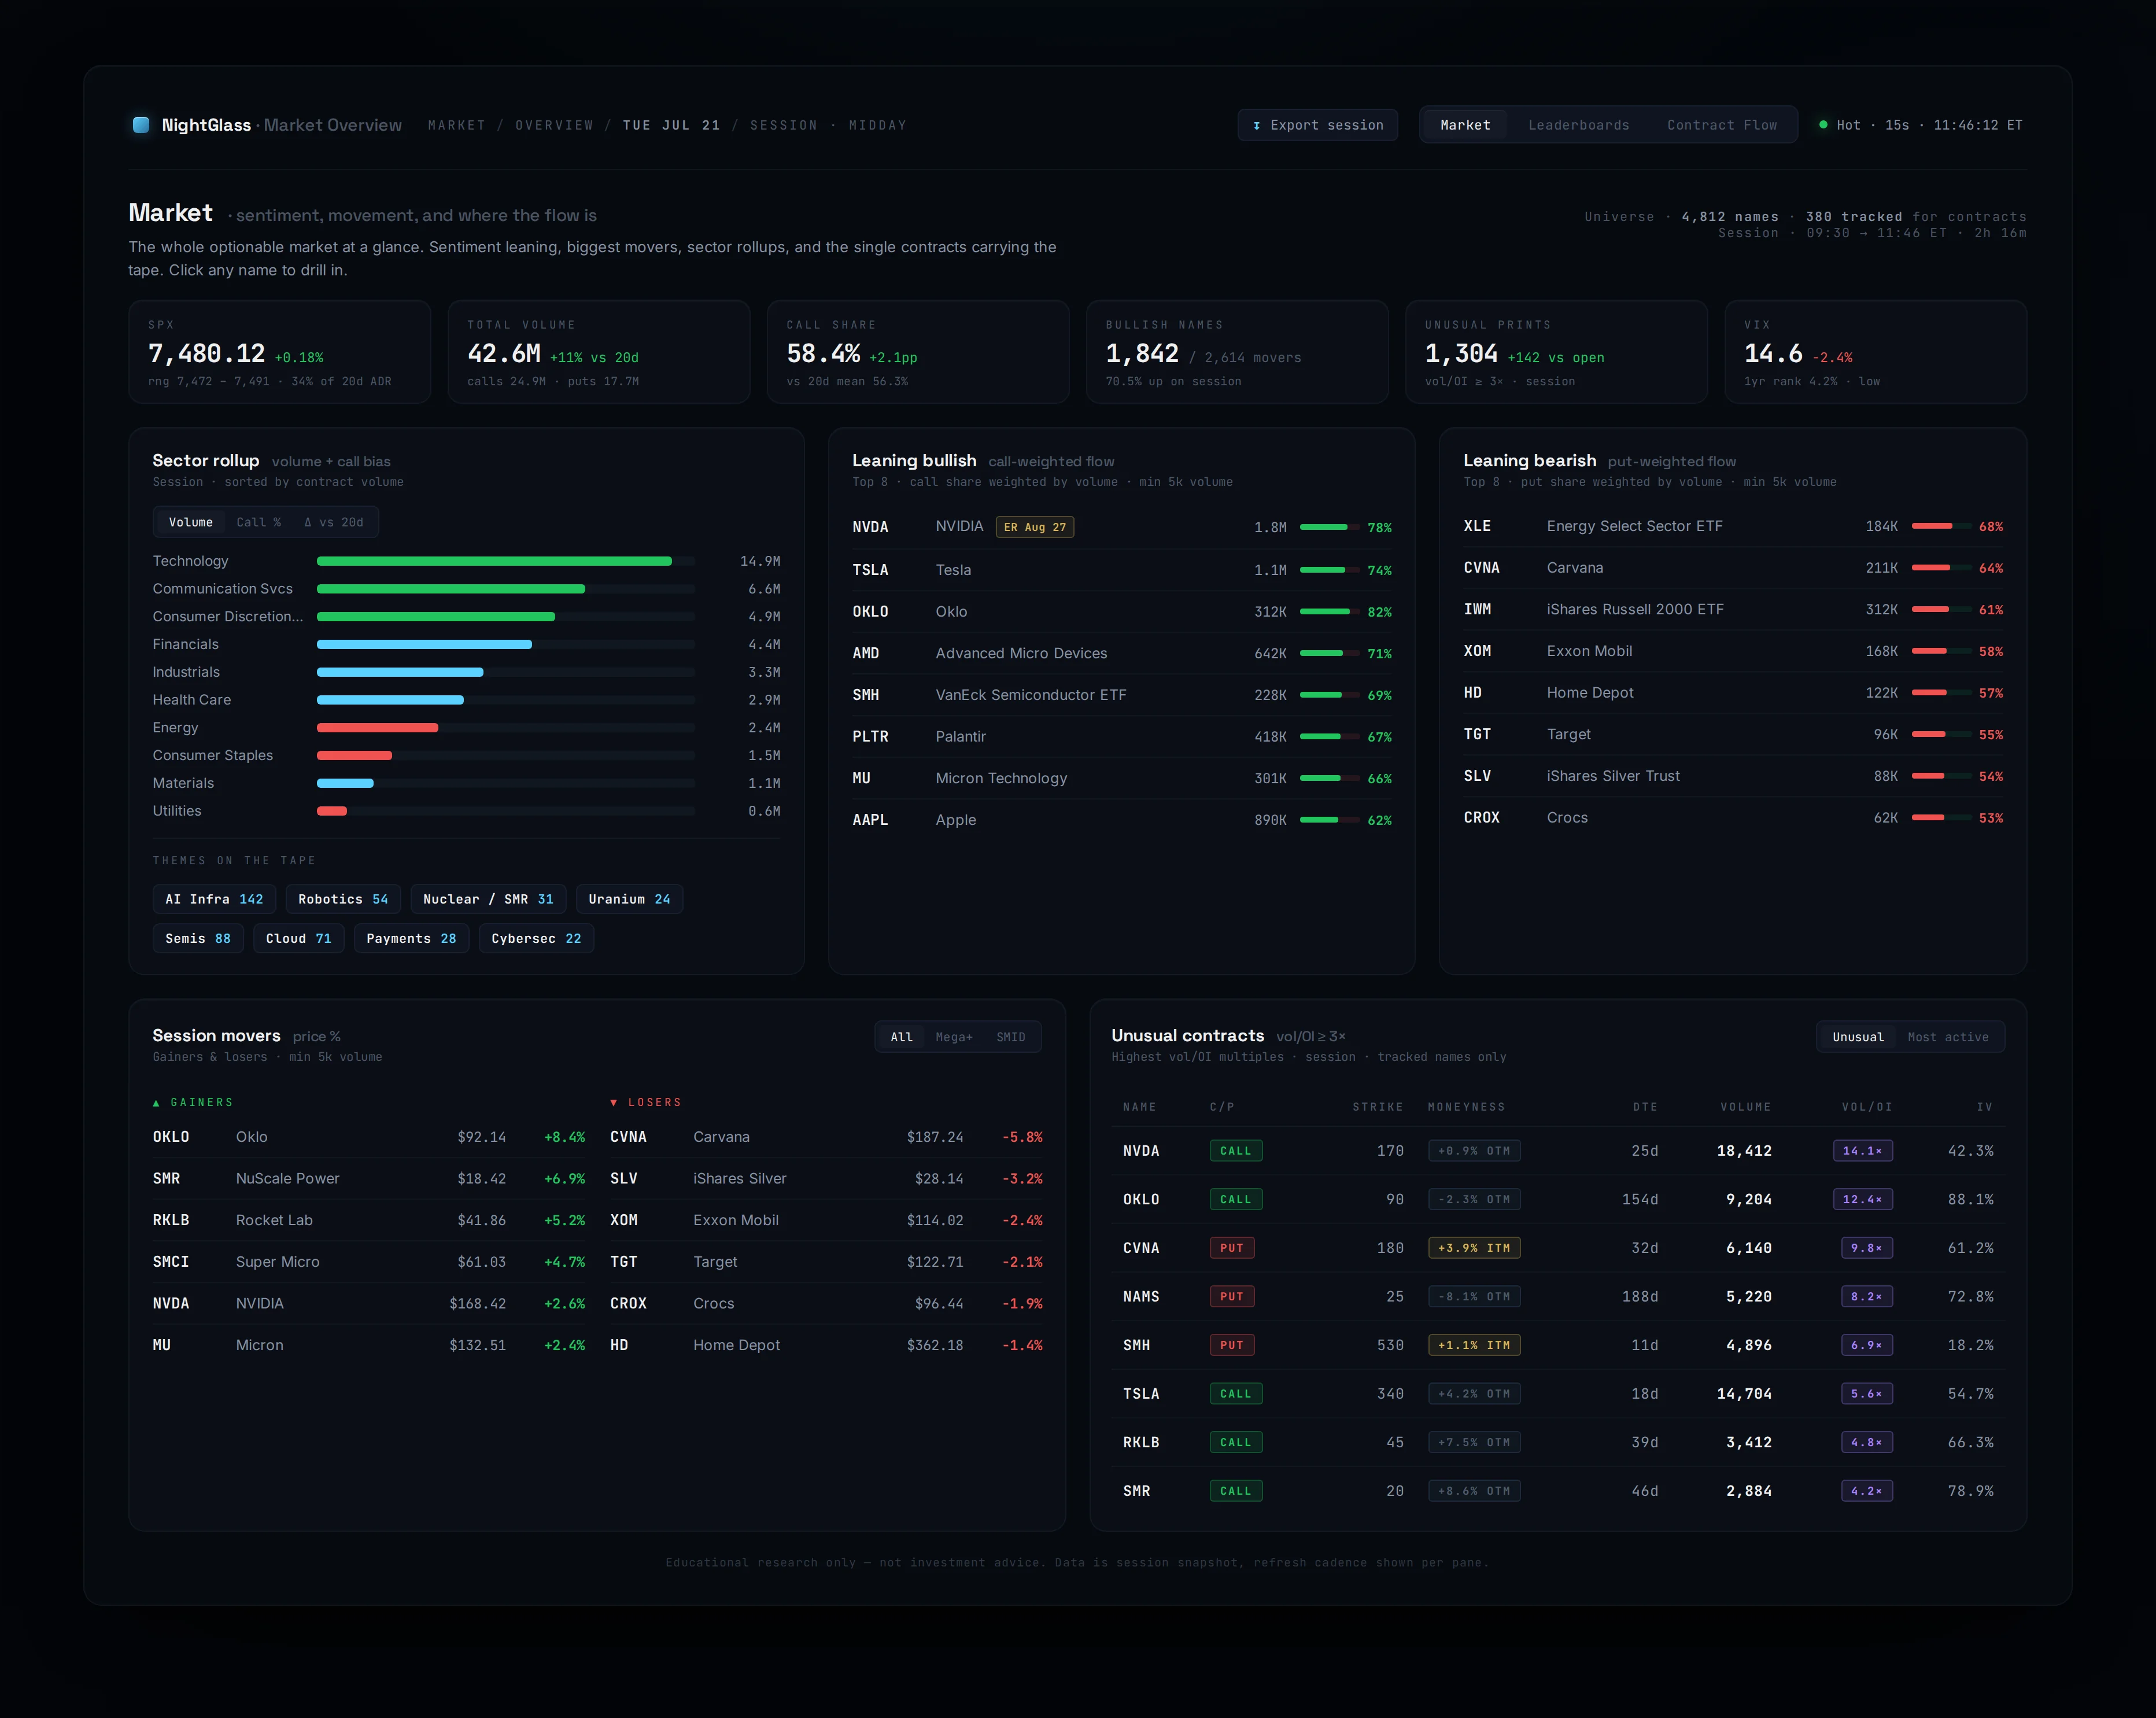
Task: Click SLV iShares Silver Trust row
Action: [x=1732, y=776]
